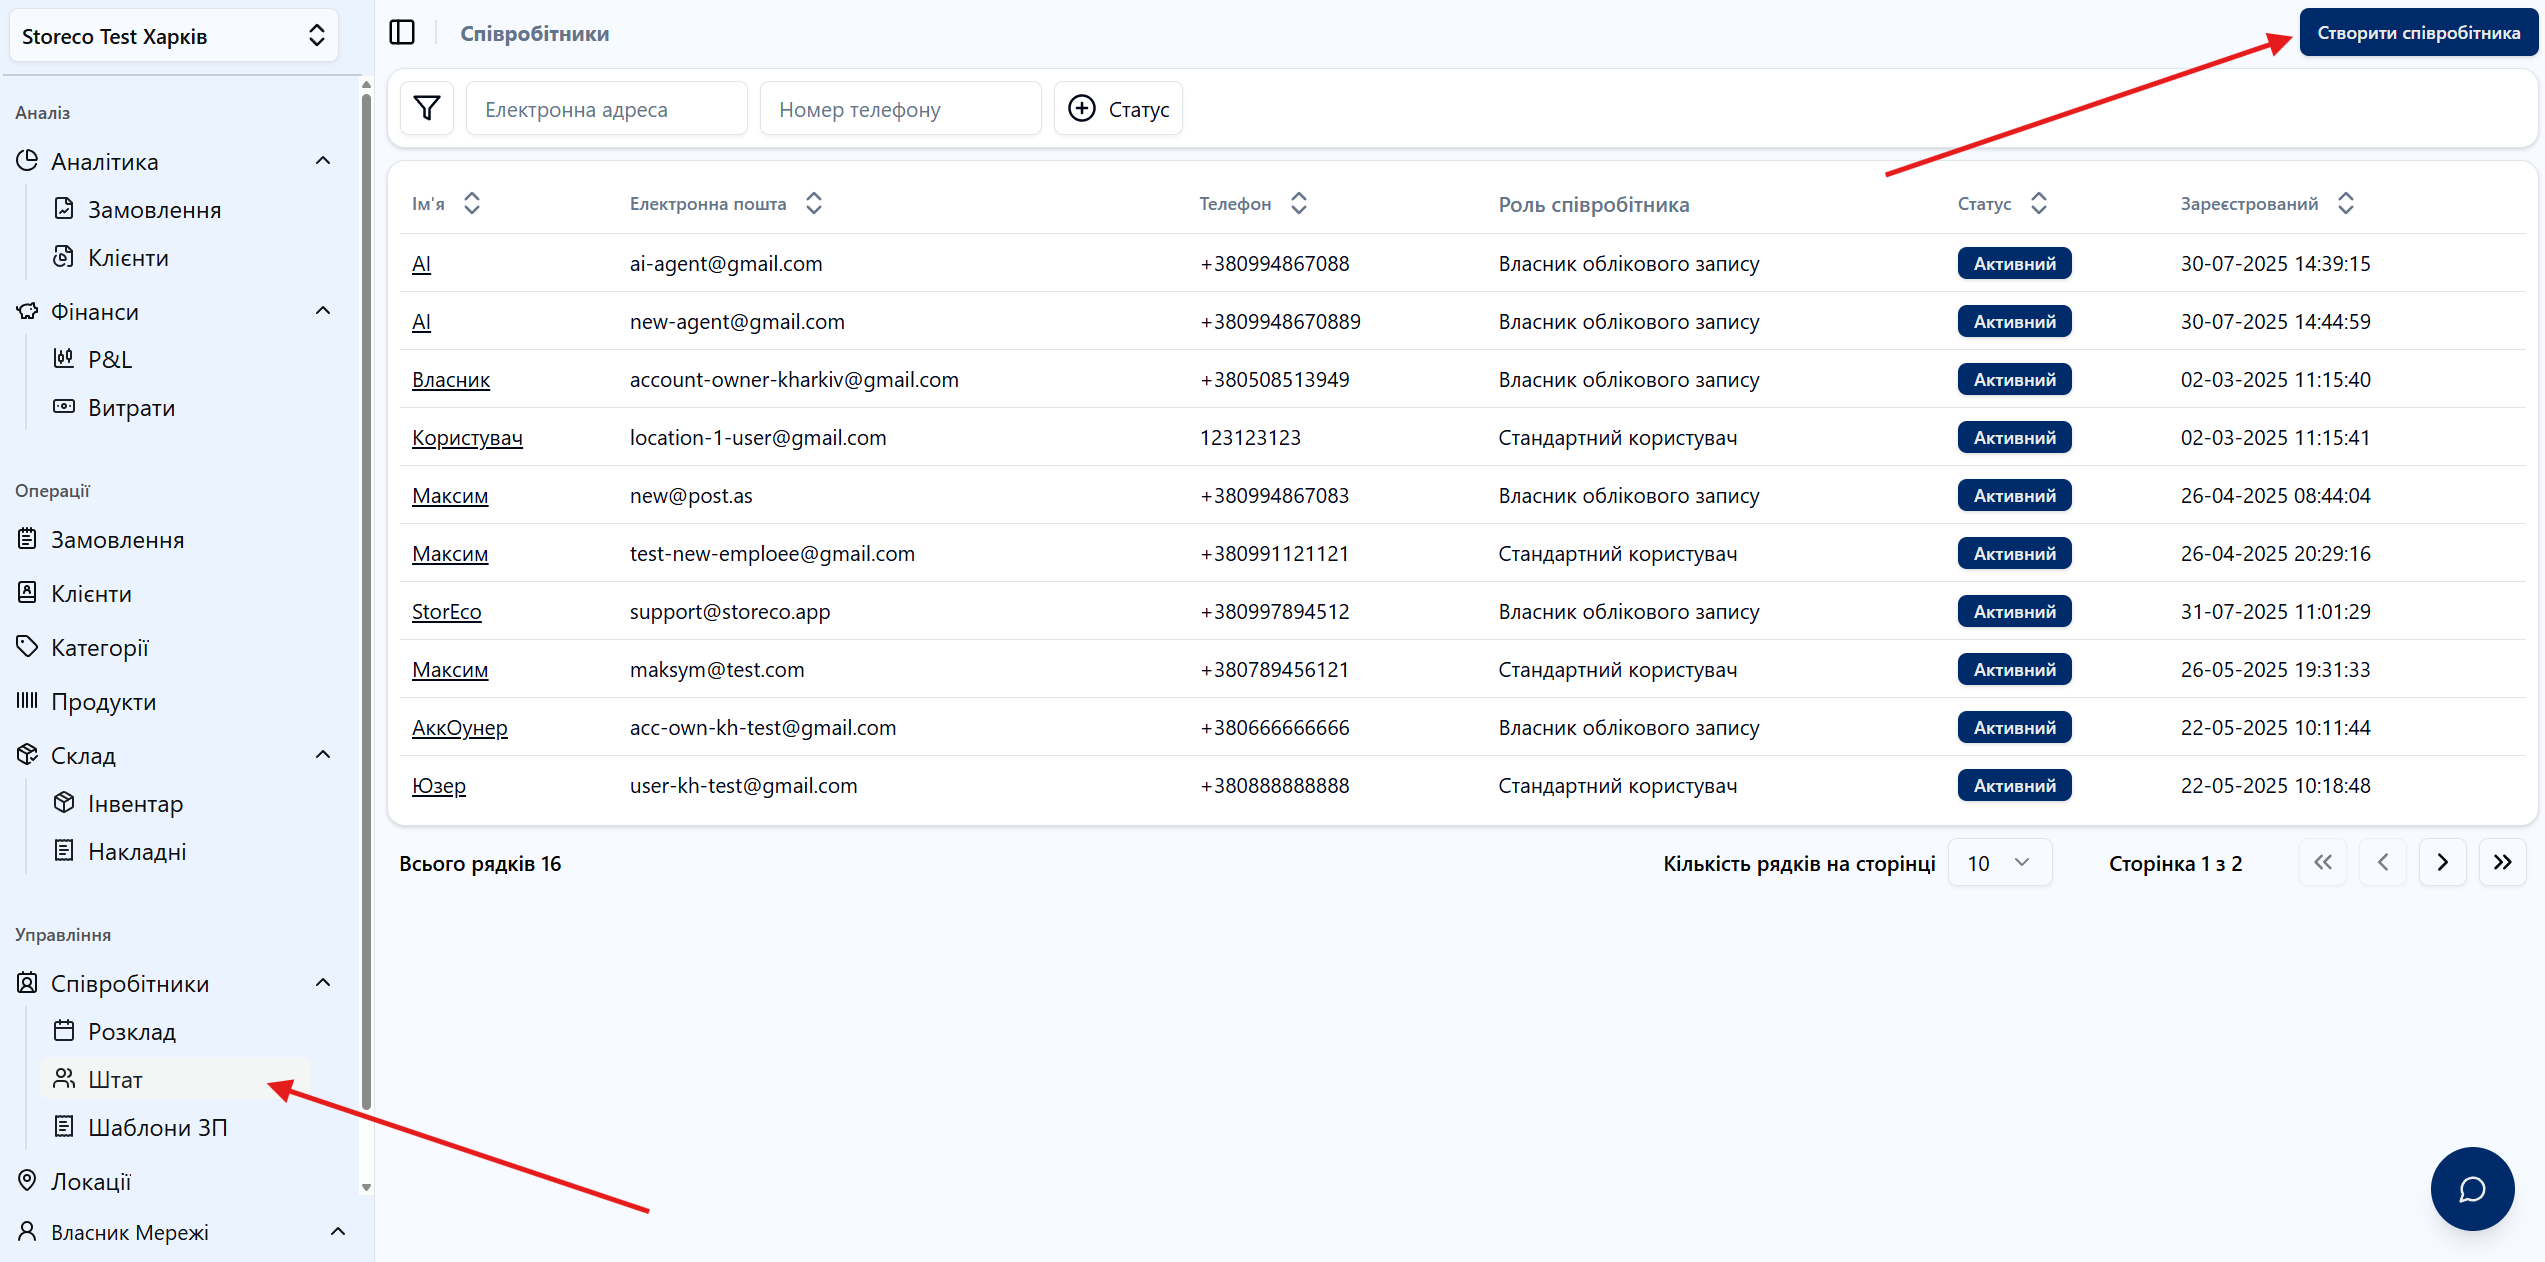Click Створити співробітника button
This screenshot has height=1262, width=2545.
pos(2417,33)
